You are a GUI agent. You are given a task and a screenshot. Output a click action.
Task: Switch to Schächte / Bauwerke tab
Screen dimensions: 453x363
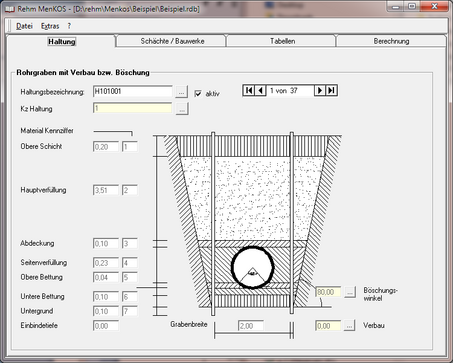pos(172,41)
